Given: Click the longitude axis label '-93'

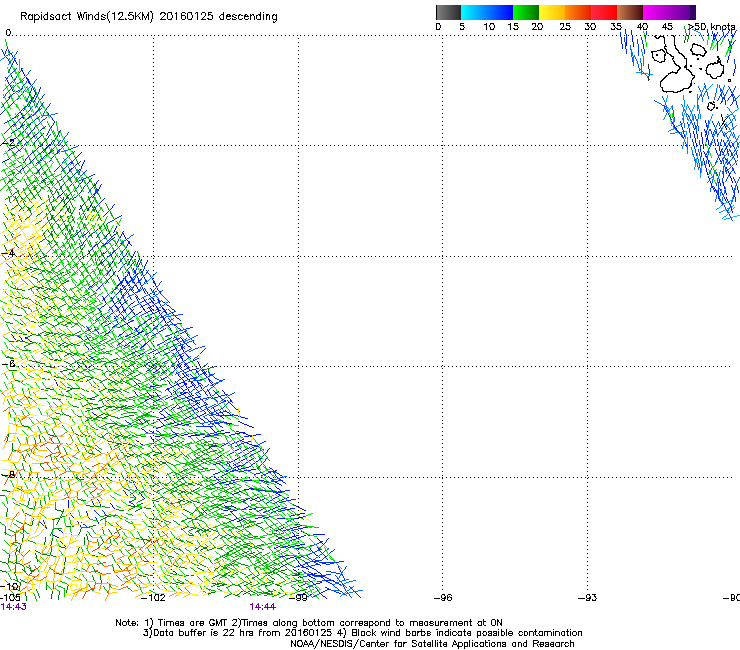Looking at the screenshot, I should point(587,598).
